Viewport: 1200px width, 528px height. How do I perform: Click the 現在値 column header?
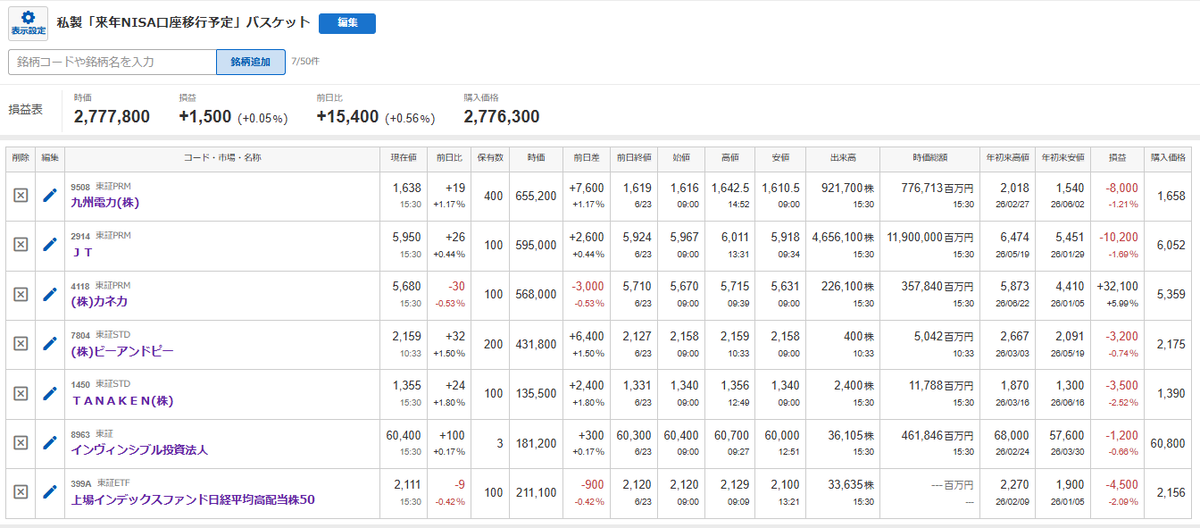404,158
